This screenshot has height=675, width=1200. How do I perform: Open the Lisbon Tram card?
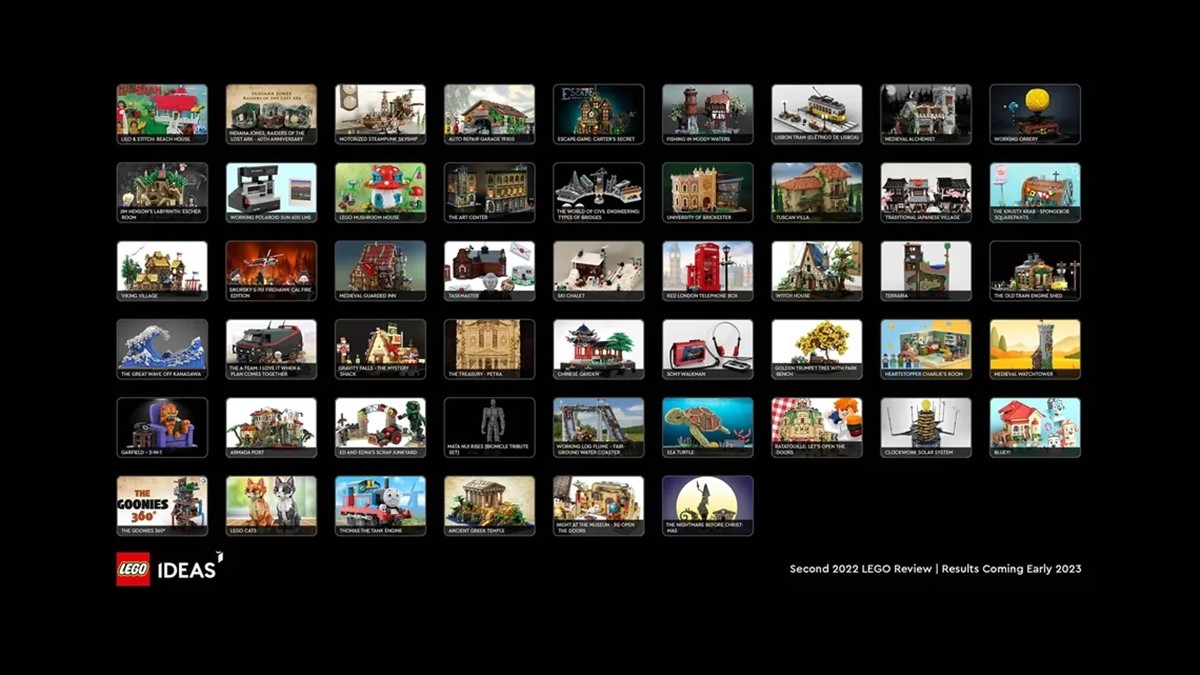point(817,114)
